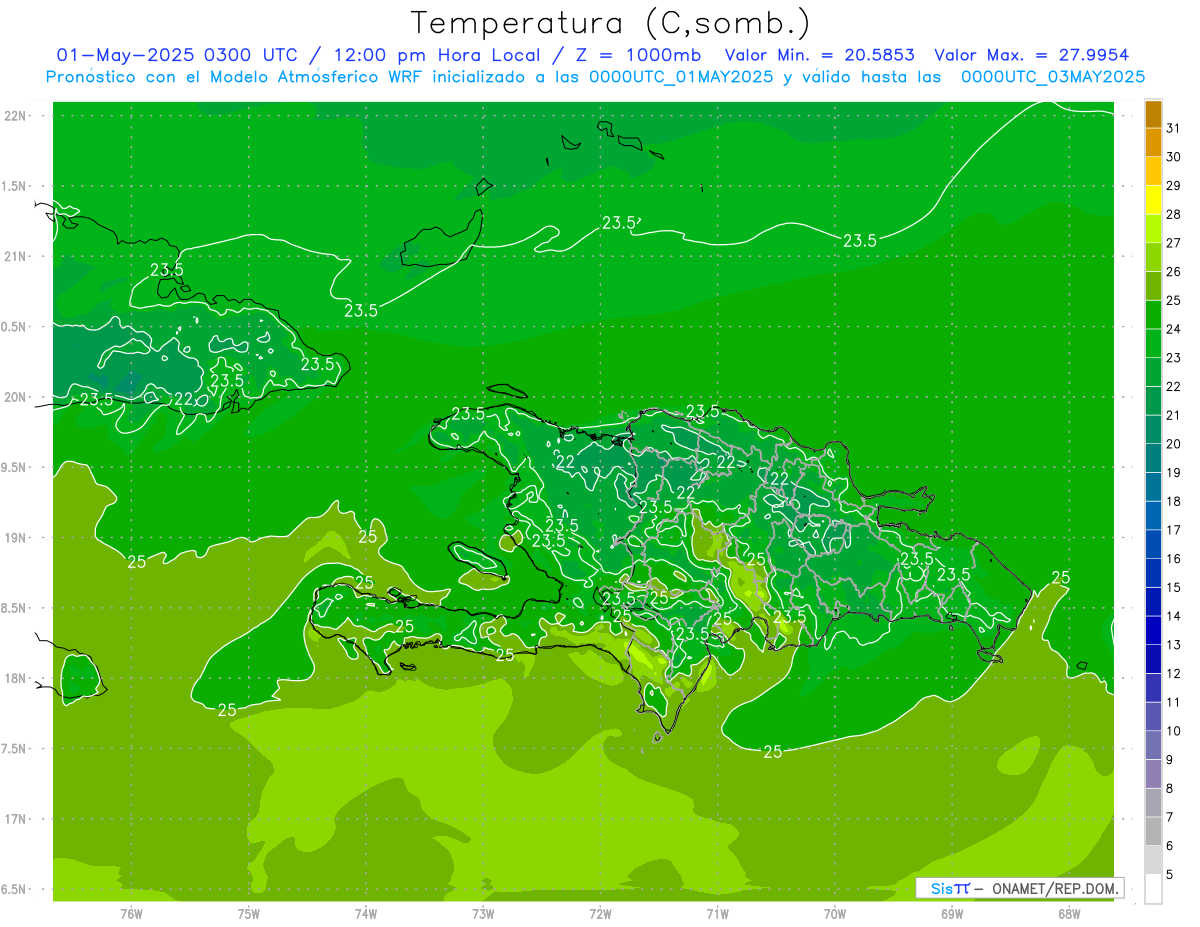Viewport: 1200px width, 927px height.
Task: Click the 7 label on the color scale
Action: pos(1169,817)
